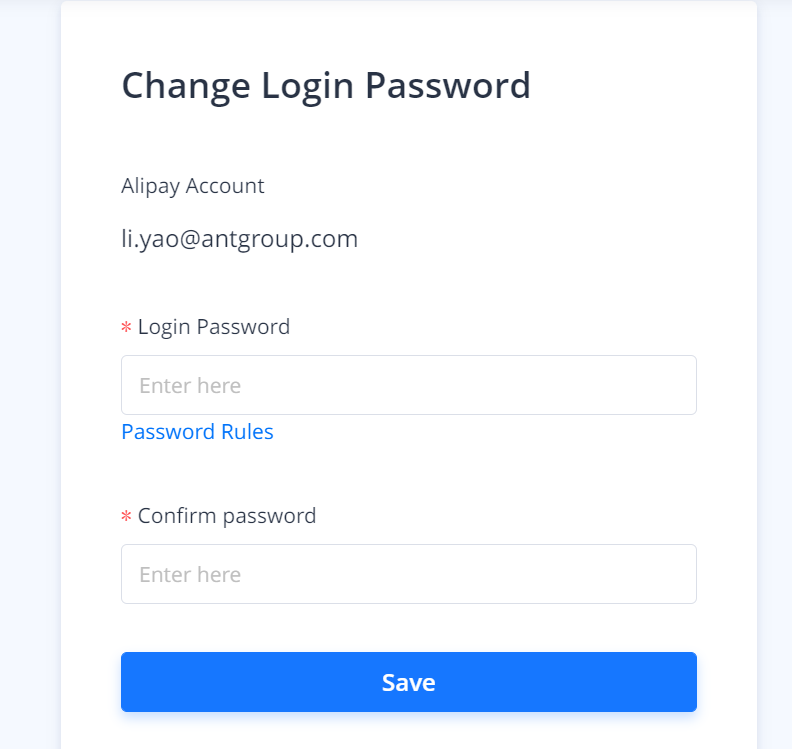The height and width of the screenshot is (749, 792).
Task: Click the Login Password field label
Action: (214, 327)
